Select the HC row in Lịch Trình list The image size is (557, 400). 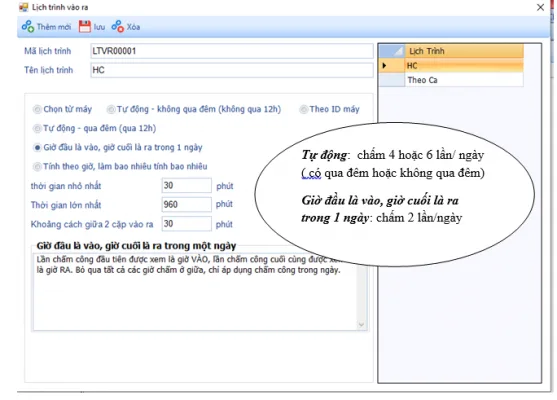(x=464, y=66)
